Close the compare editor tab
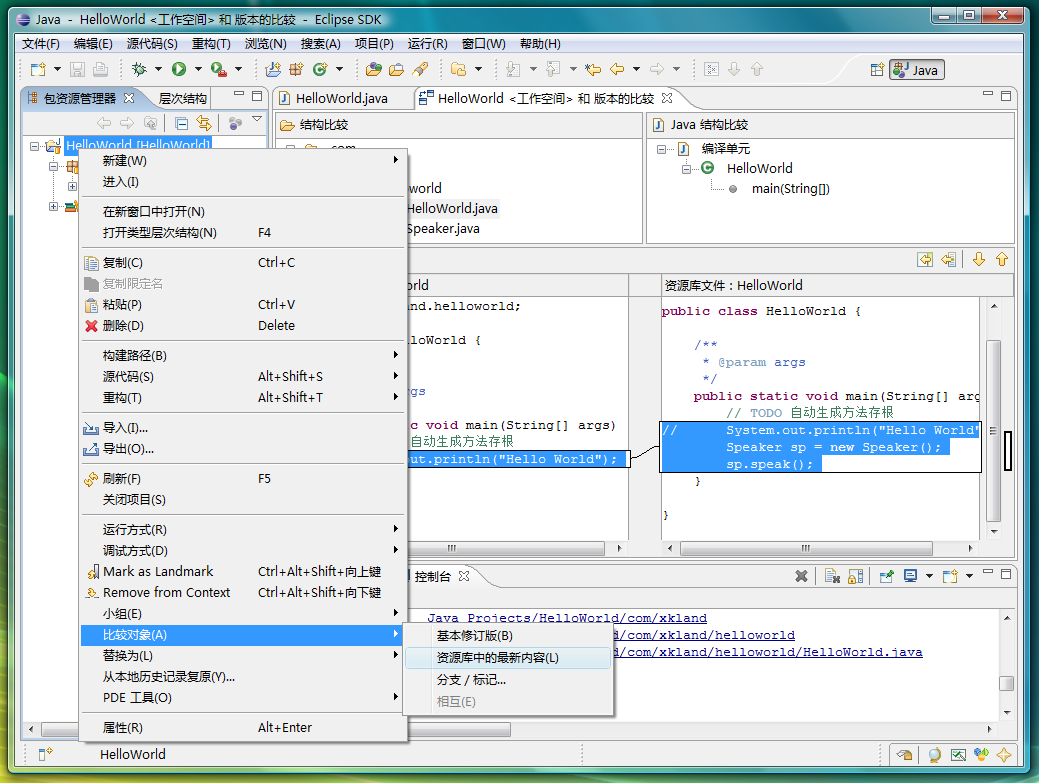Viewport: 1039px width, 783px height. coord(667,98)
